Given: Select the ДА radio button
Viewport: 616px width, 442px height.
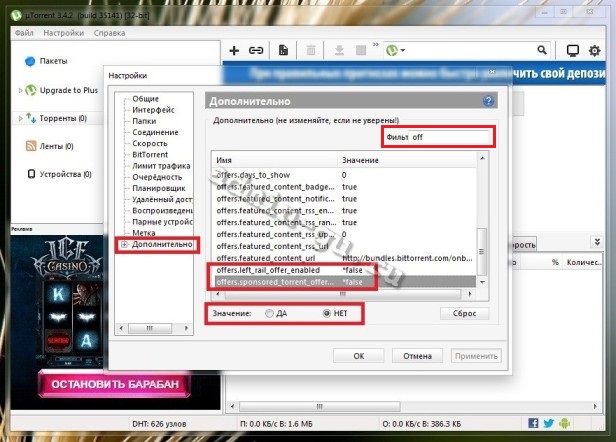Looking at the screenshot, I should point(270,313).
